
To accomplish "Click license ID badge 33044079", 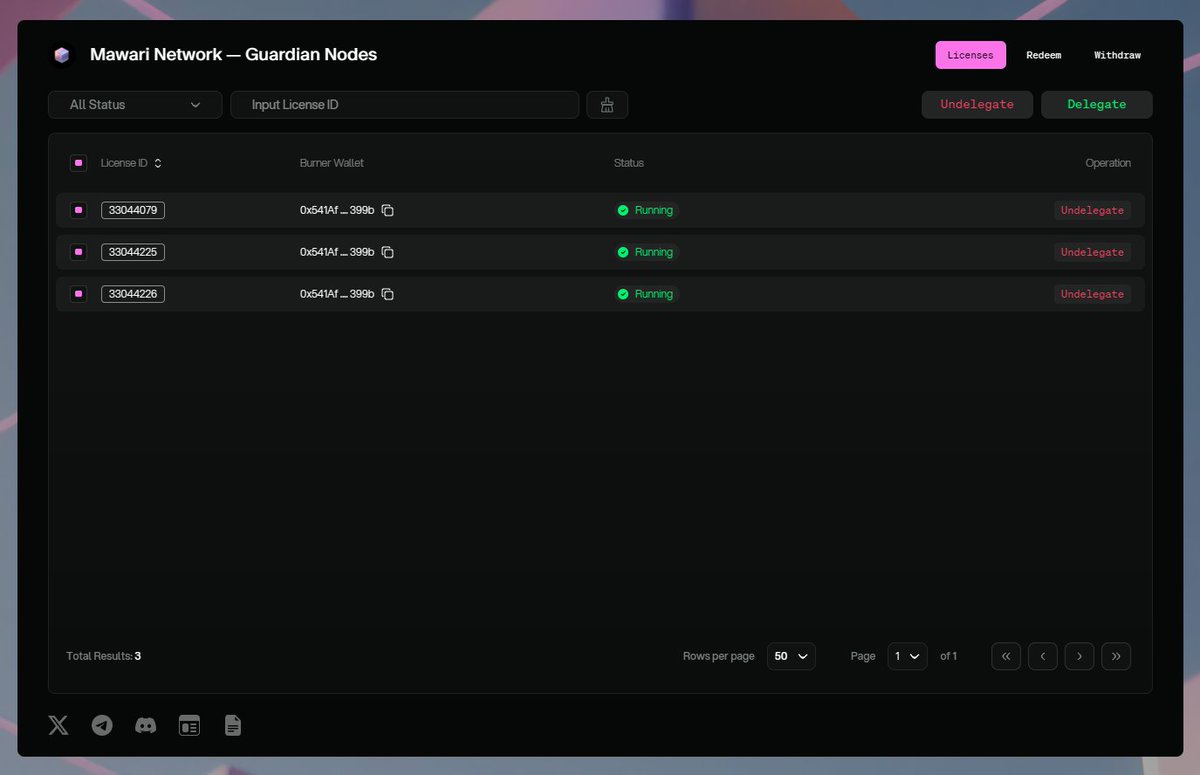I will [x=133, y=210].
